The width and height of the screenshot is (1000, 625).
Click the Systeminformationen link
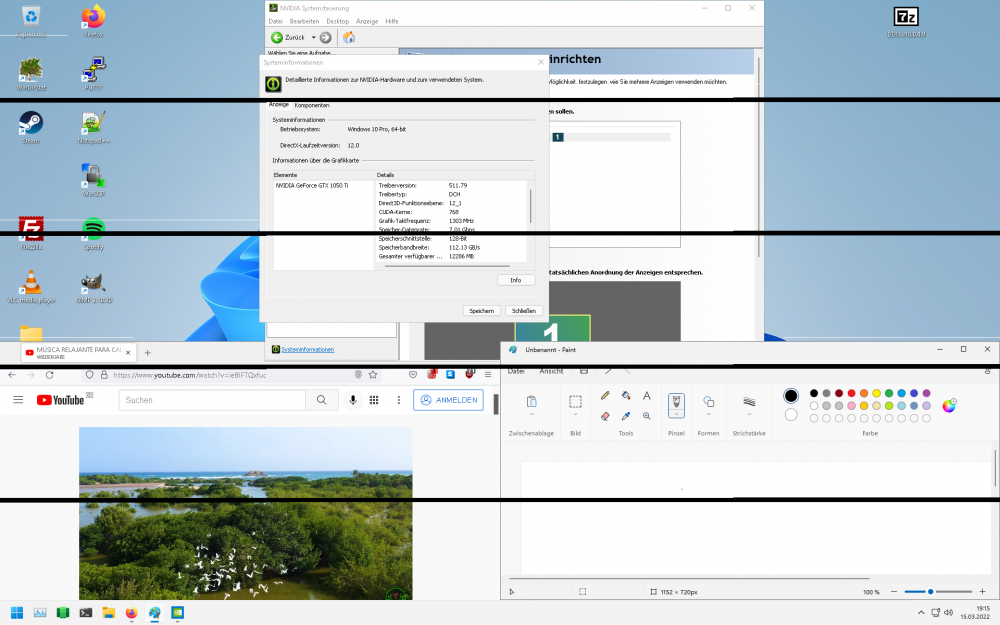pyautogui.click(x=307, y=349)
